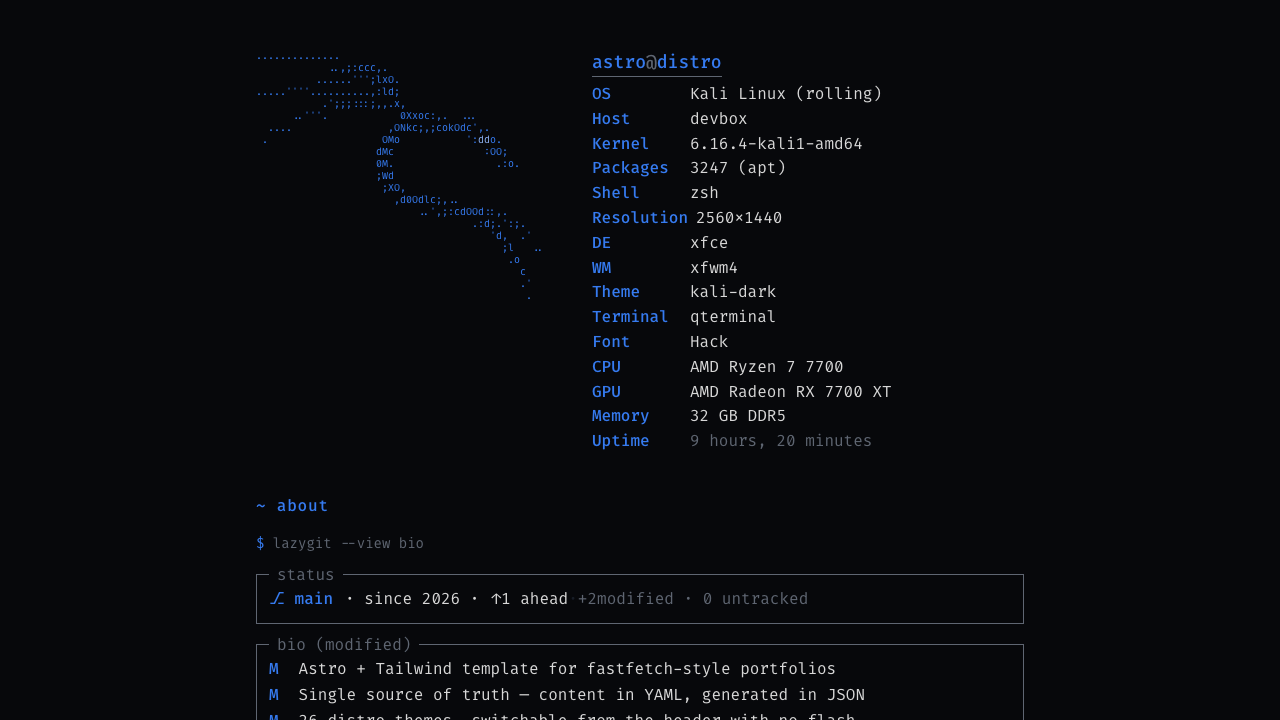Click the $ prompt symbol before lazygit
This screenshot has width=1280, height=720.
261,544
